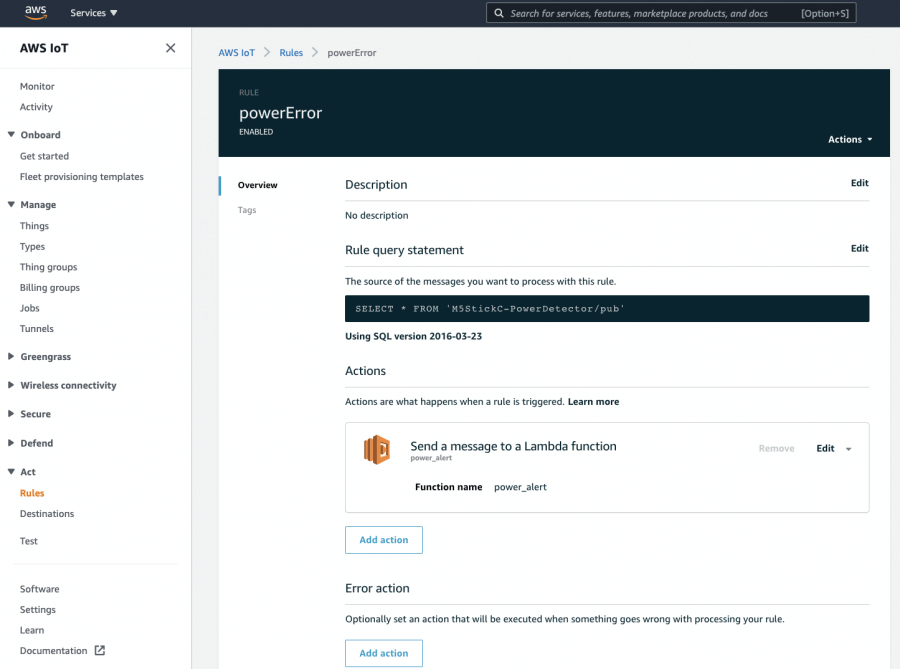This screenshot has height=669, width=900.
Task: Edit the Rule query statement
Action: (x=859, y=248)
